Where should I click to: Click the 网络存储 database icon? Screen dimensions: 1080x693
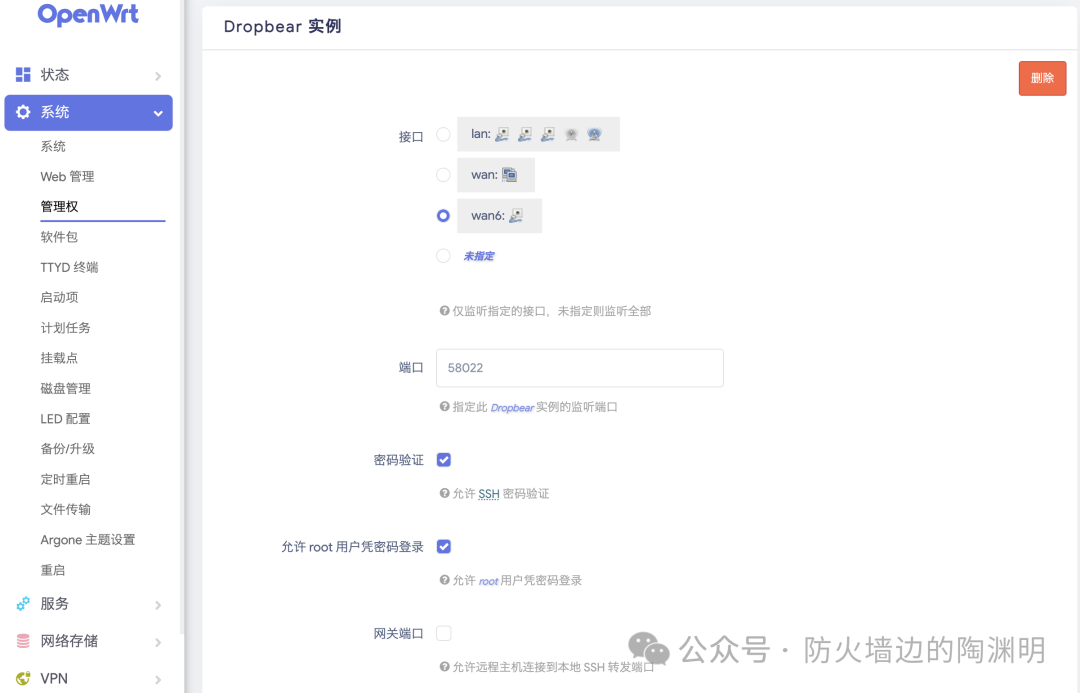pyautogui.click(x=23, y=641)
